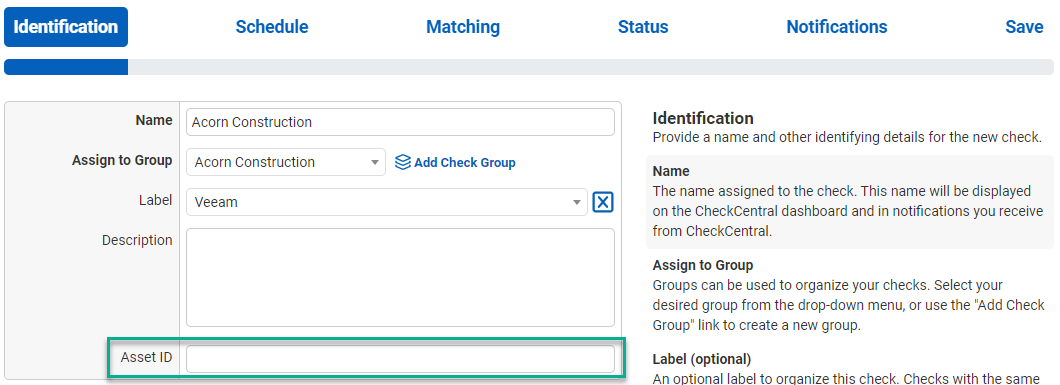Click the Add Check Group link

point(464,163)
